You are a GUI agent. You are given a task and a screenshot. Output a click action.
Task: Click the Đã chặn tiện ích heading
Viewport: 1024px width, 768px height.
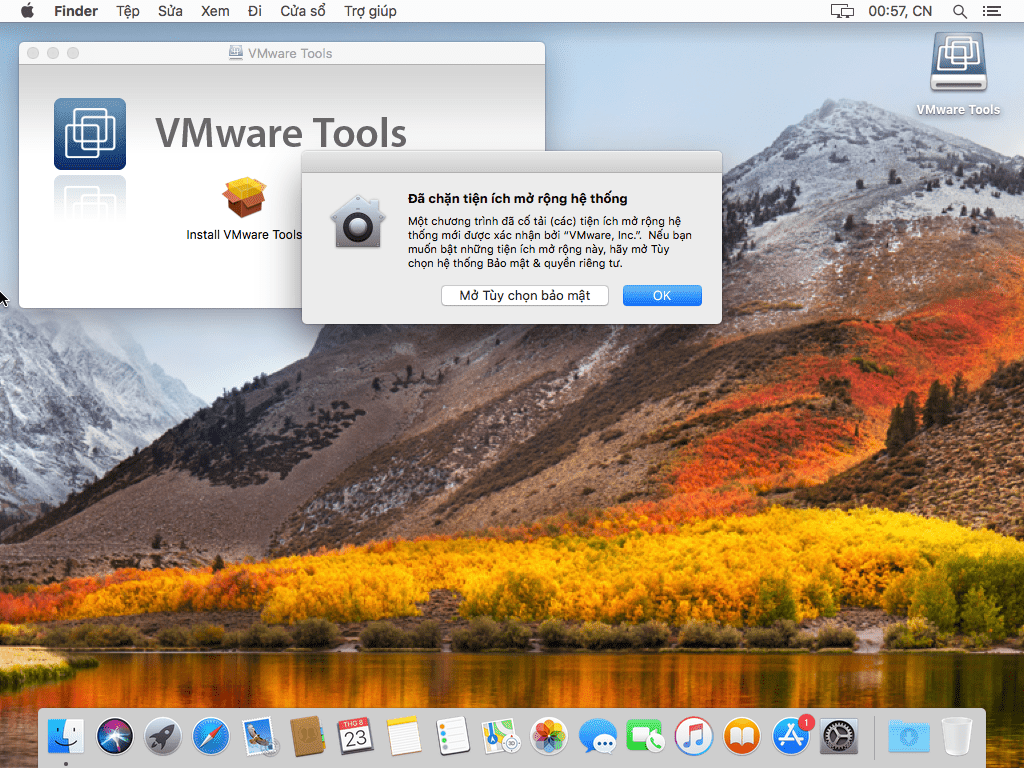[517, 199]
